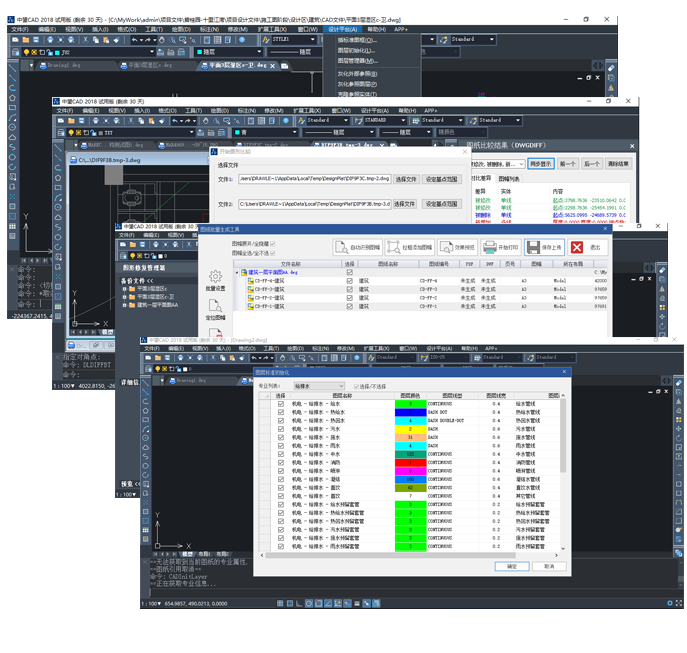Uncheck the 机电-给排水-污水 layer checkbox
The width and height of the screenshot is (687, 653).
[x=282, y=429]
